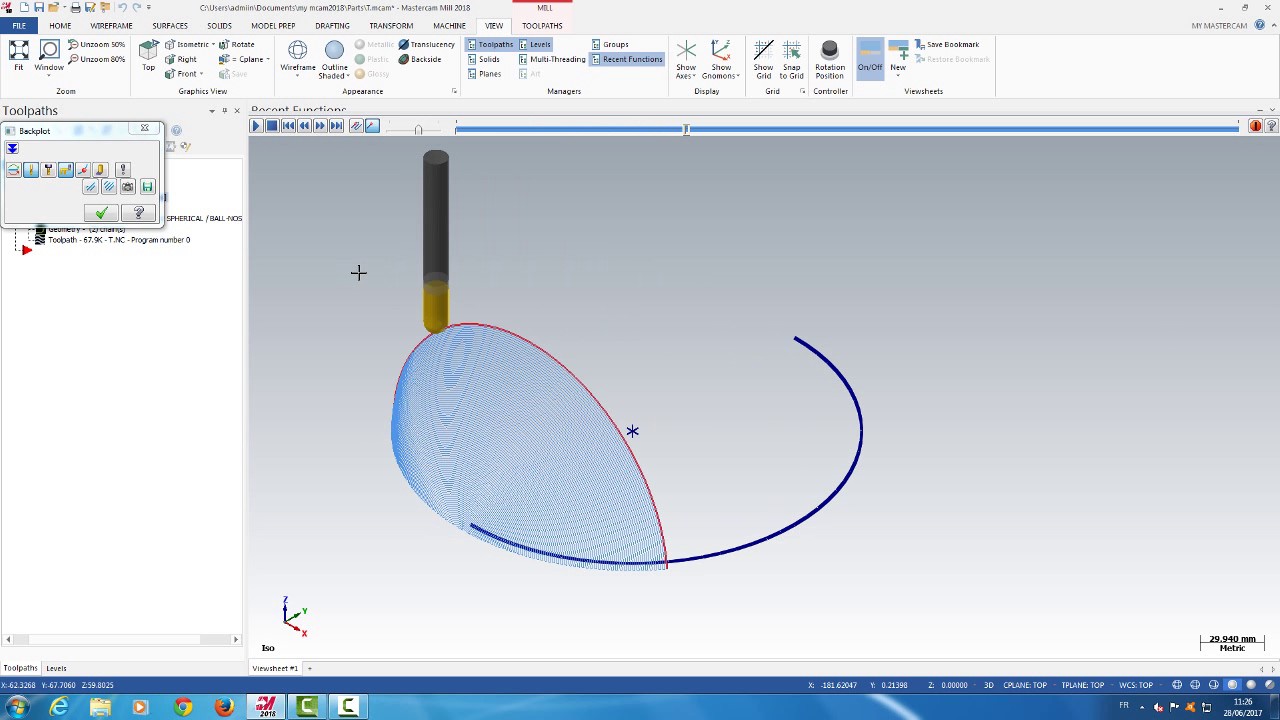This screenshot has height=720, width=1280.
Task: Click Show Gnomons icon
Action: click(721, 51)
